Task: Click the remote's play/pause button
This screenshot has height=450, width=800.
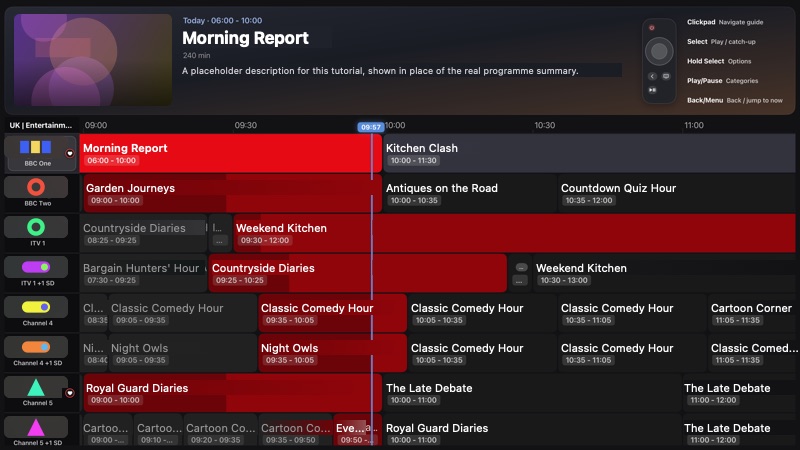Action: pos(652,90)
